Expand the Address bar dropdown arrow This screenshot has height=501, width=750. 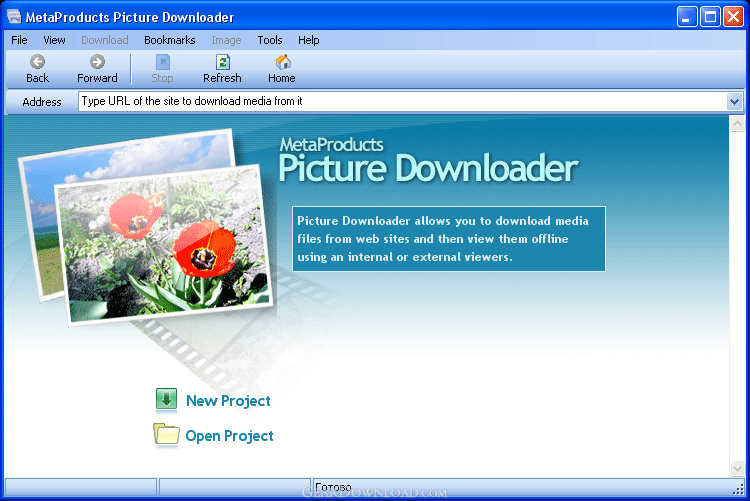point(734,101)
